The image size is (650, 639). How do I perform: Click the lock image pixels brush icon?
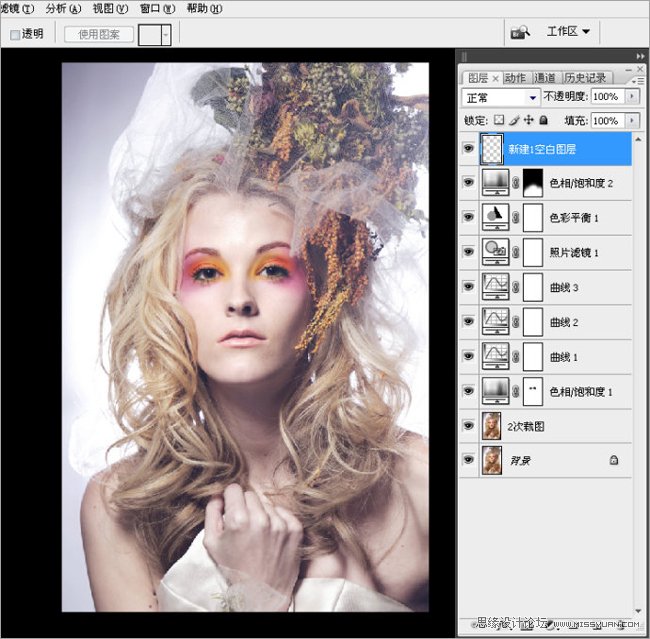point(514,120)
